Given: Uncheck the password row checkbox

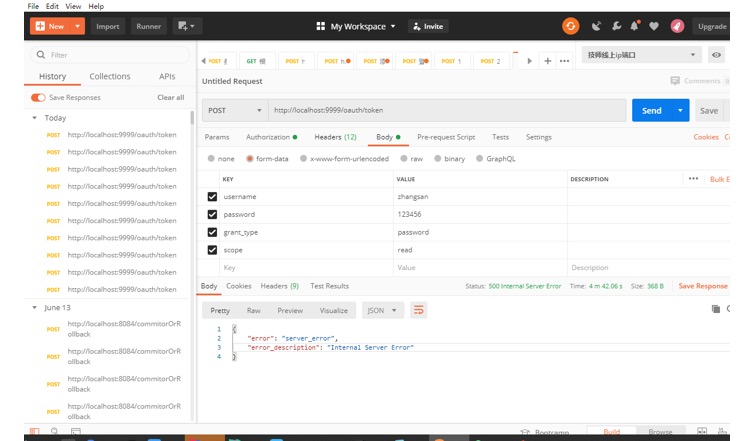Looking at the screenshot, I should click(x=212, y=214).
